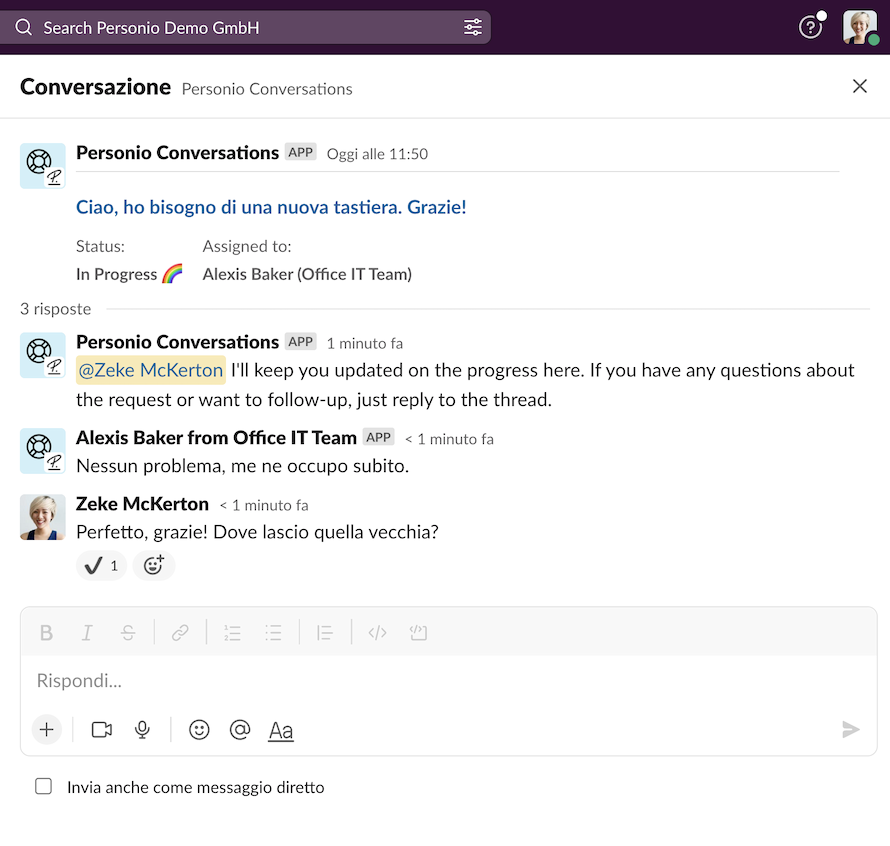Screen dimensions: 890x846
Task: Open the Personio Conversations app avatar at 11:50
Action: click(x=43, y=166)
